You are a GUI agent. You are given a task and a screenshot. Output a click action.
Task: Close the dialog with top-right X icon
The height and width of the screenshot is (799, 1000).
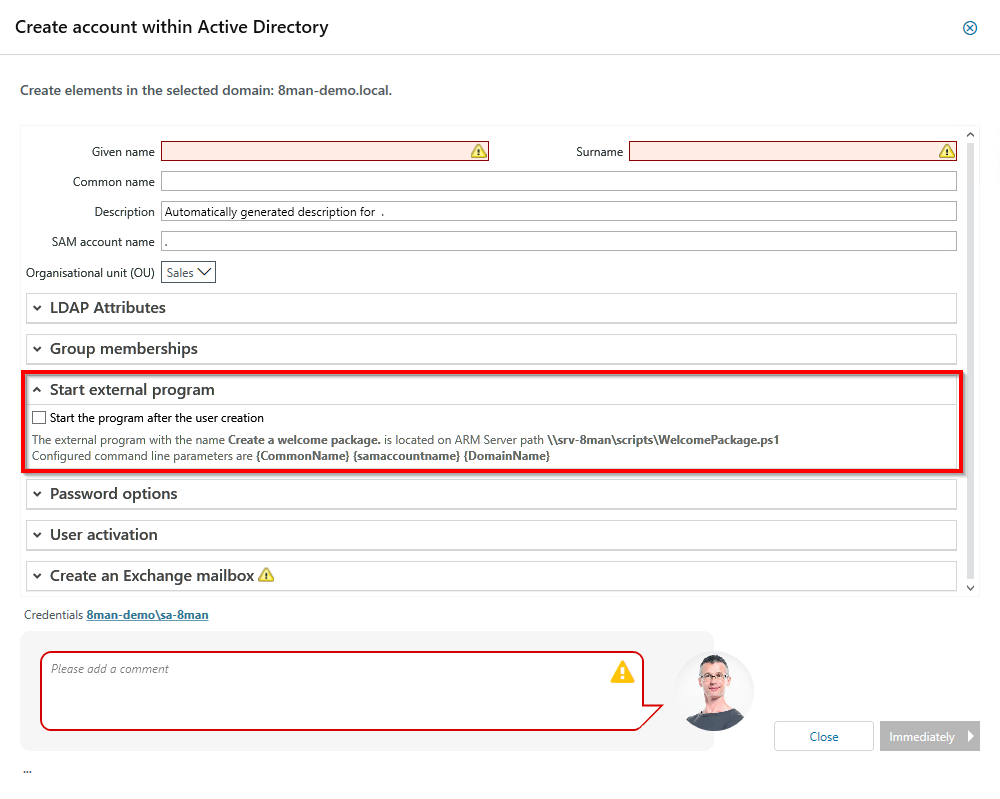[969, 28]
